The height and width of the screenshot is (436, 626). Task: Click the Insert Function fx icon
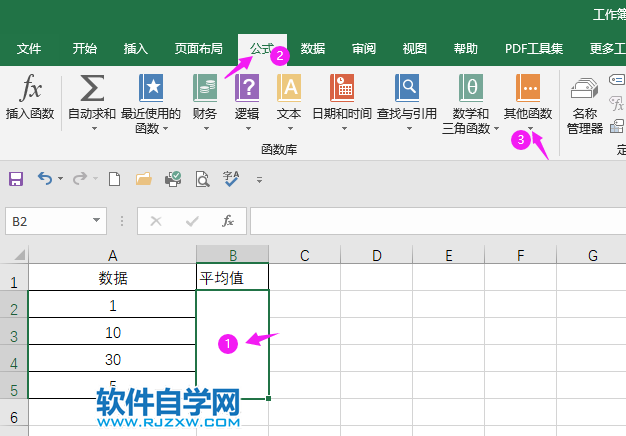pos(30,87)
